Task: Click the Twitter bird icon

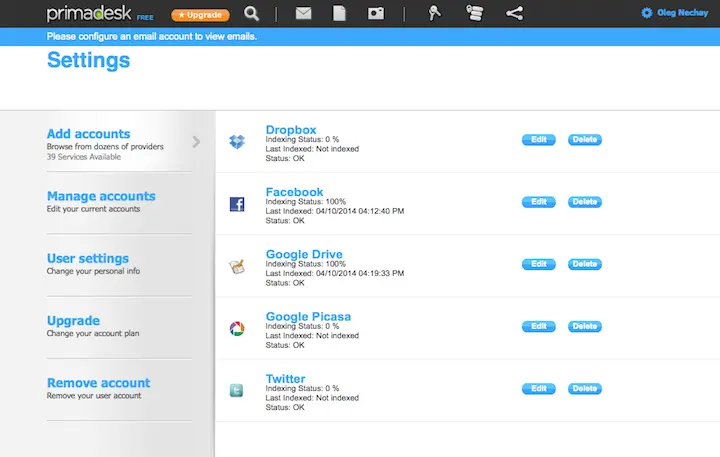Action: 236,390
